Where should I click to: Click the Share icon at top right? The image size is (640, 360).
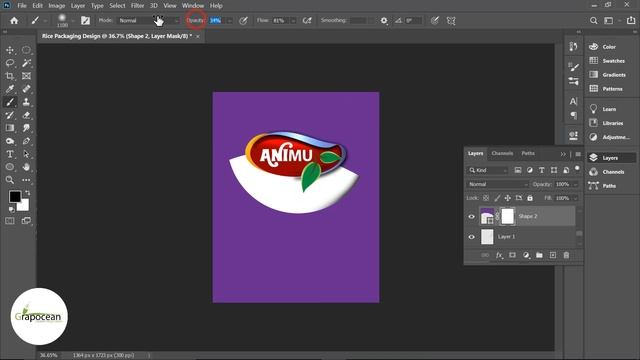[x=631, y=20]
